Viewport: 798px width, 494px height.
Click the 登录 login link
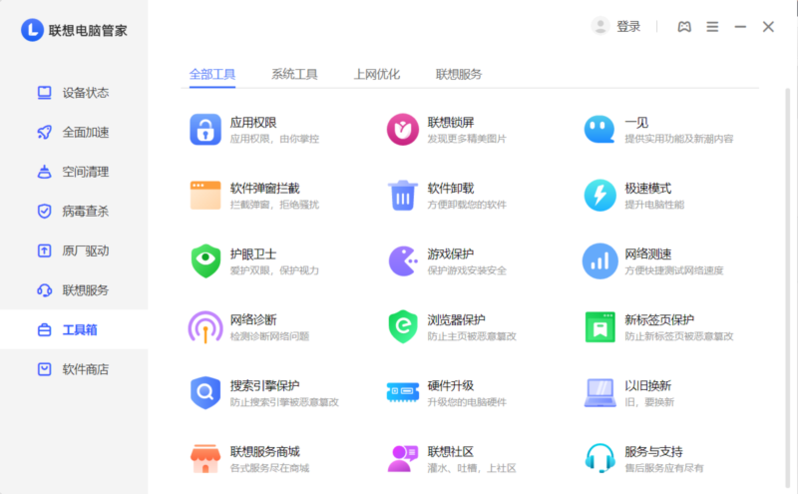(x=629, y=26)
